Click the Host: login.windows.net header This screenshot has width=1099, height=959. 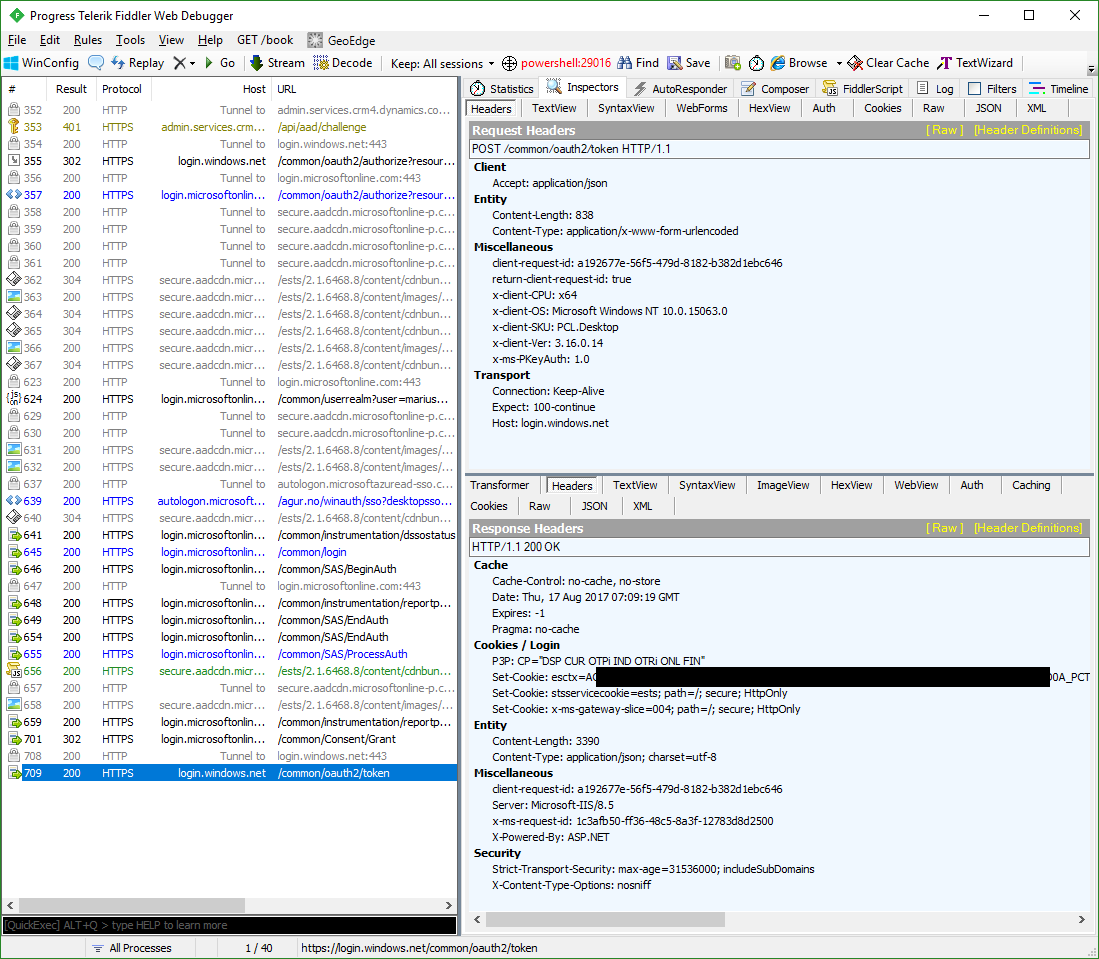(x=550, y=423)
